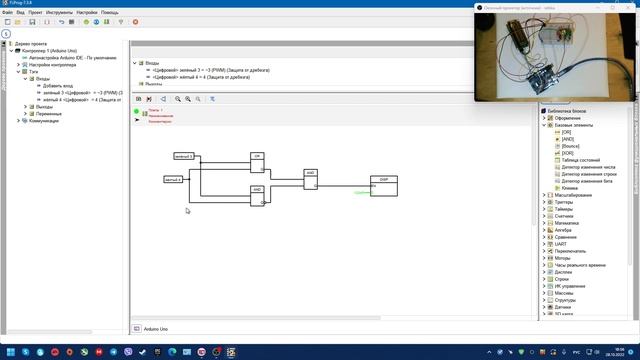Collapse Базовые элементы in block library

click(544, 125)
